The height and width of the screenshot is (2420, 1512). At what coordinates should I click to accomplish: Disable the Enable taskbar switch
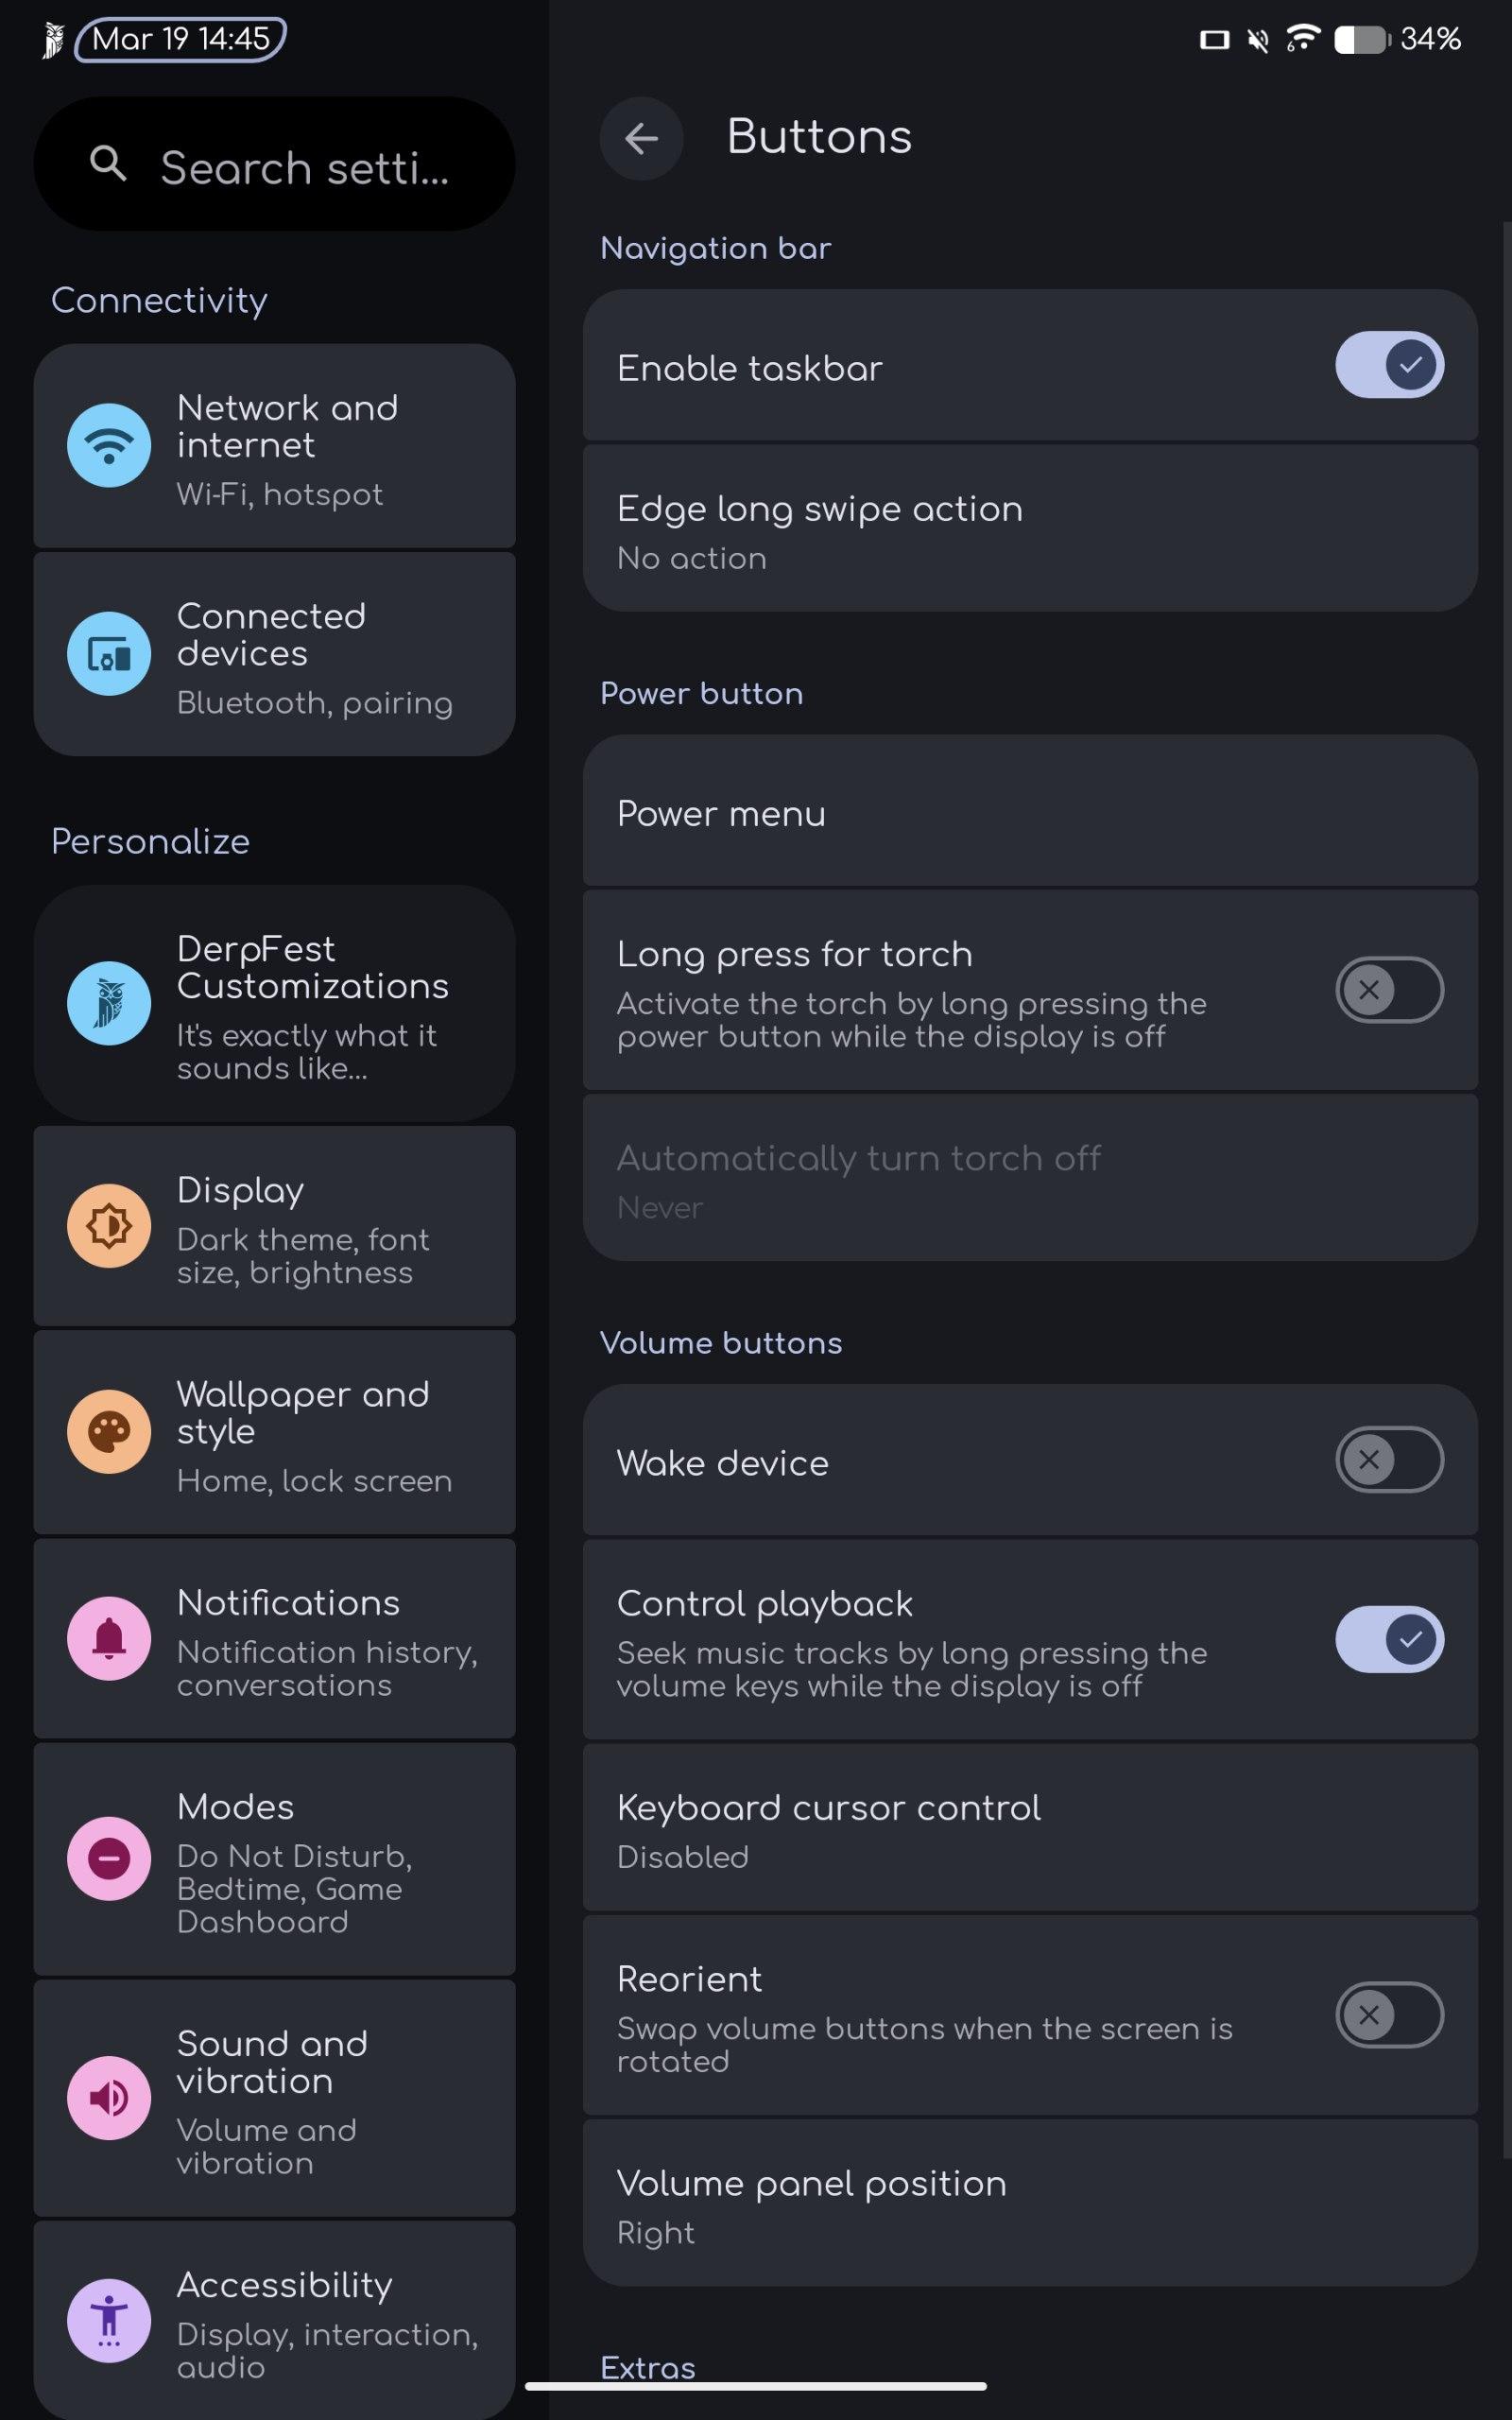1388,365
